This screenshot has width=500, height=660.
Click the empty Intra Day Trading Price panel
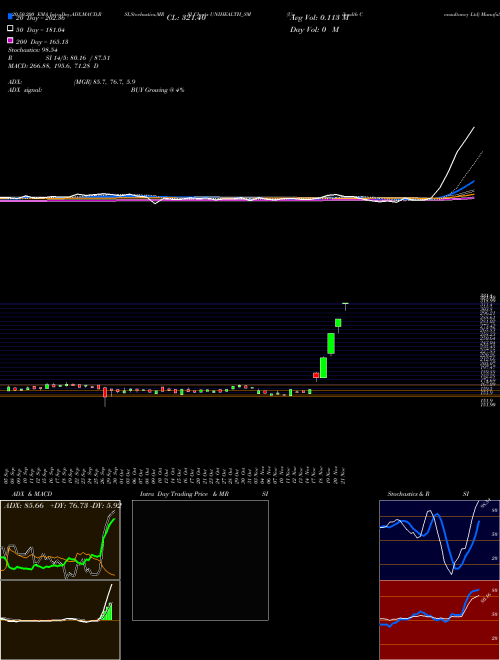coord(200,560)
